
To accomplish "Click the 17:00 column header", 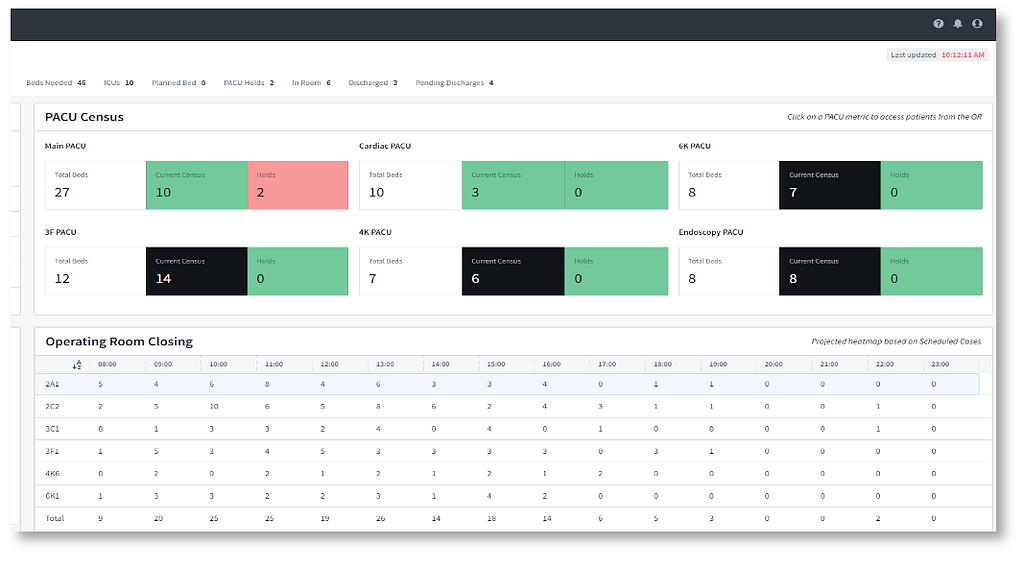I will coord(607,364).
